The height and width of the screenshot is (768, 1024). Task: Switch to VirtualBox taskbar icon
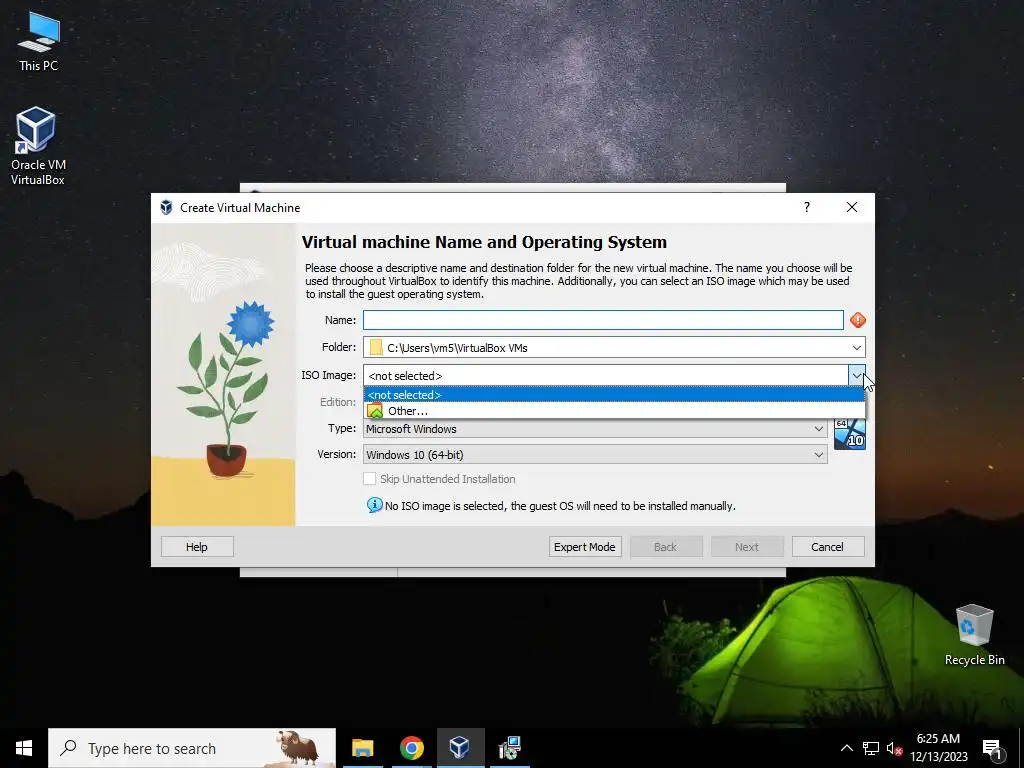[x=460, y=748]
